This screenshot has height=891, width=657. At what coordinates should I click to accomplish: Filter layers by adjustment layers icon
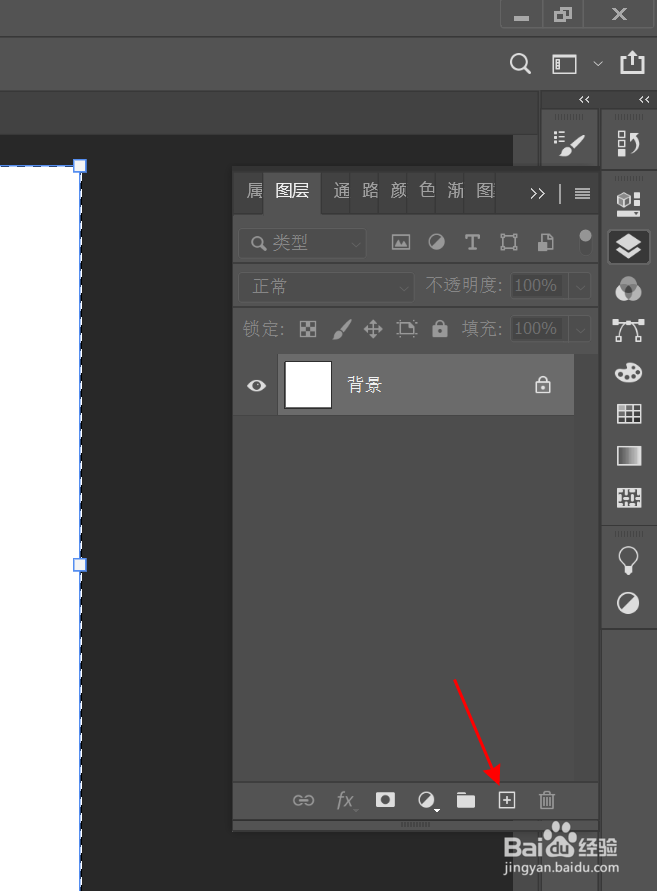(x=436, y=243)
